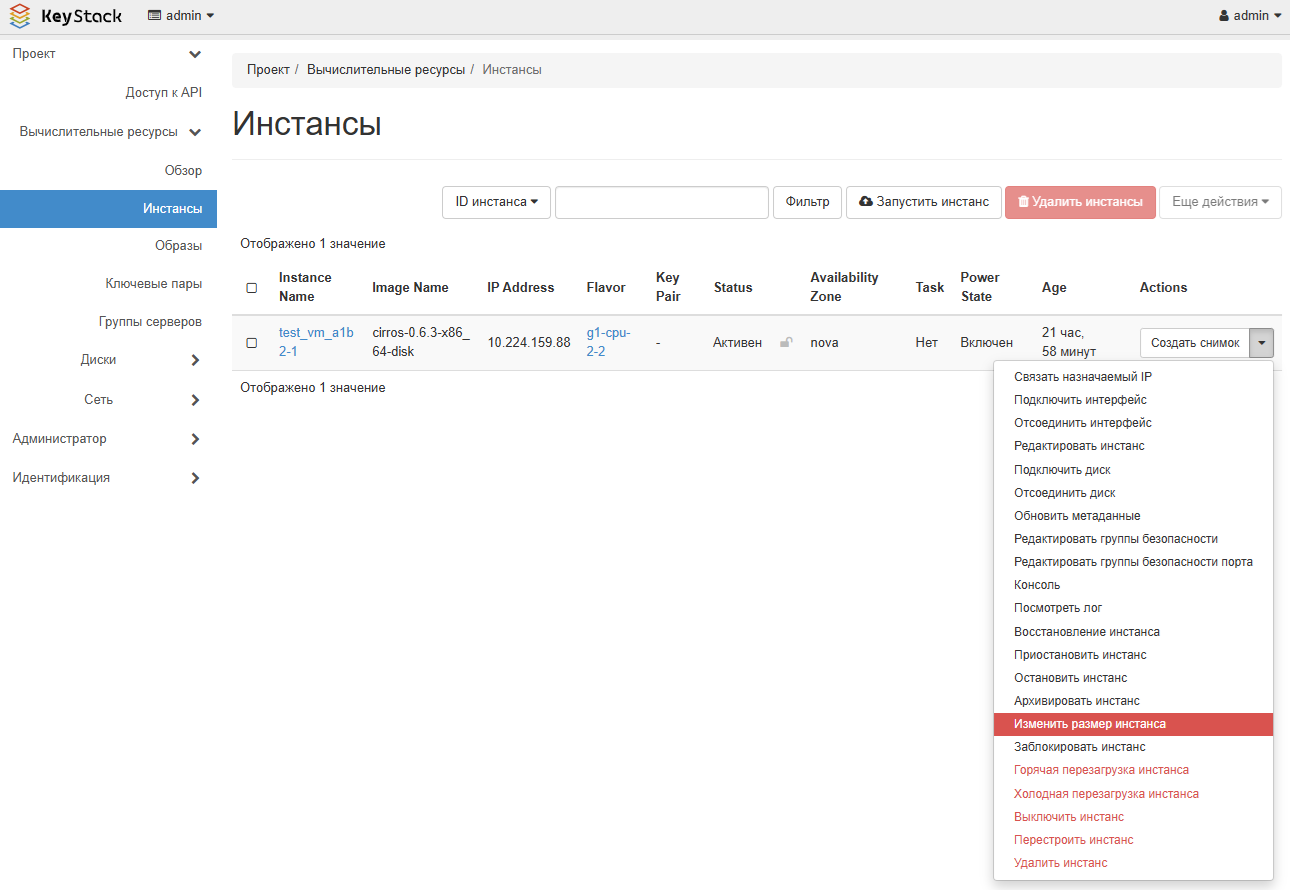Image resolution: width=1290 pixels, height=890 pixels.
Task: Click Запустить инстанс cloud button
Action: pyautogui.click(x=923, y=202)
